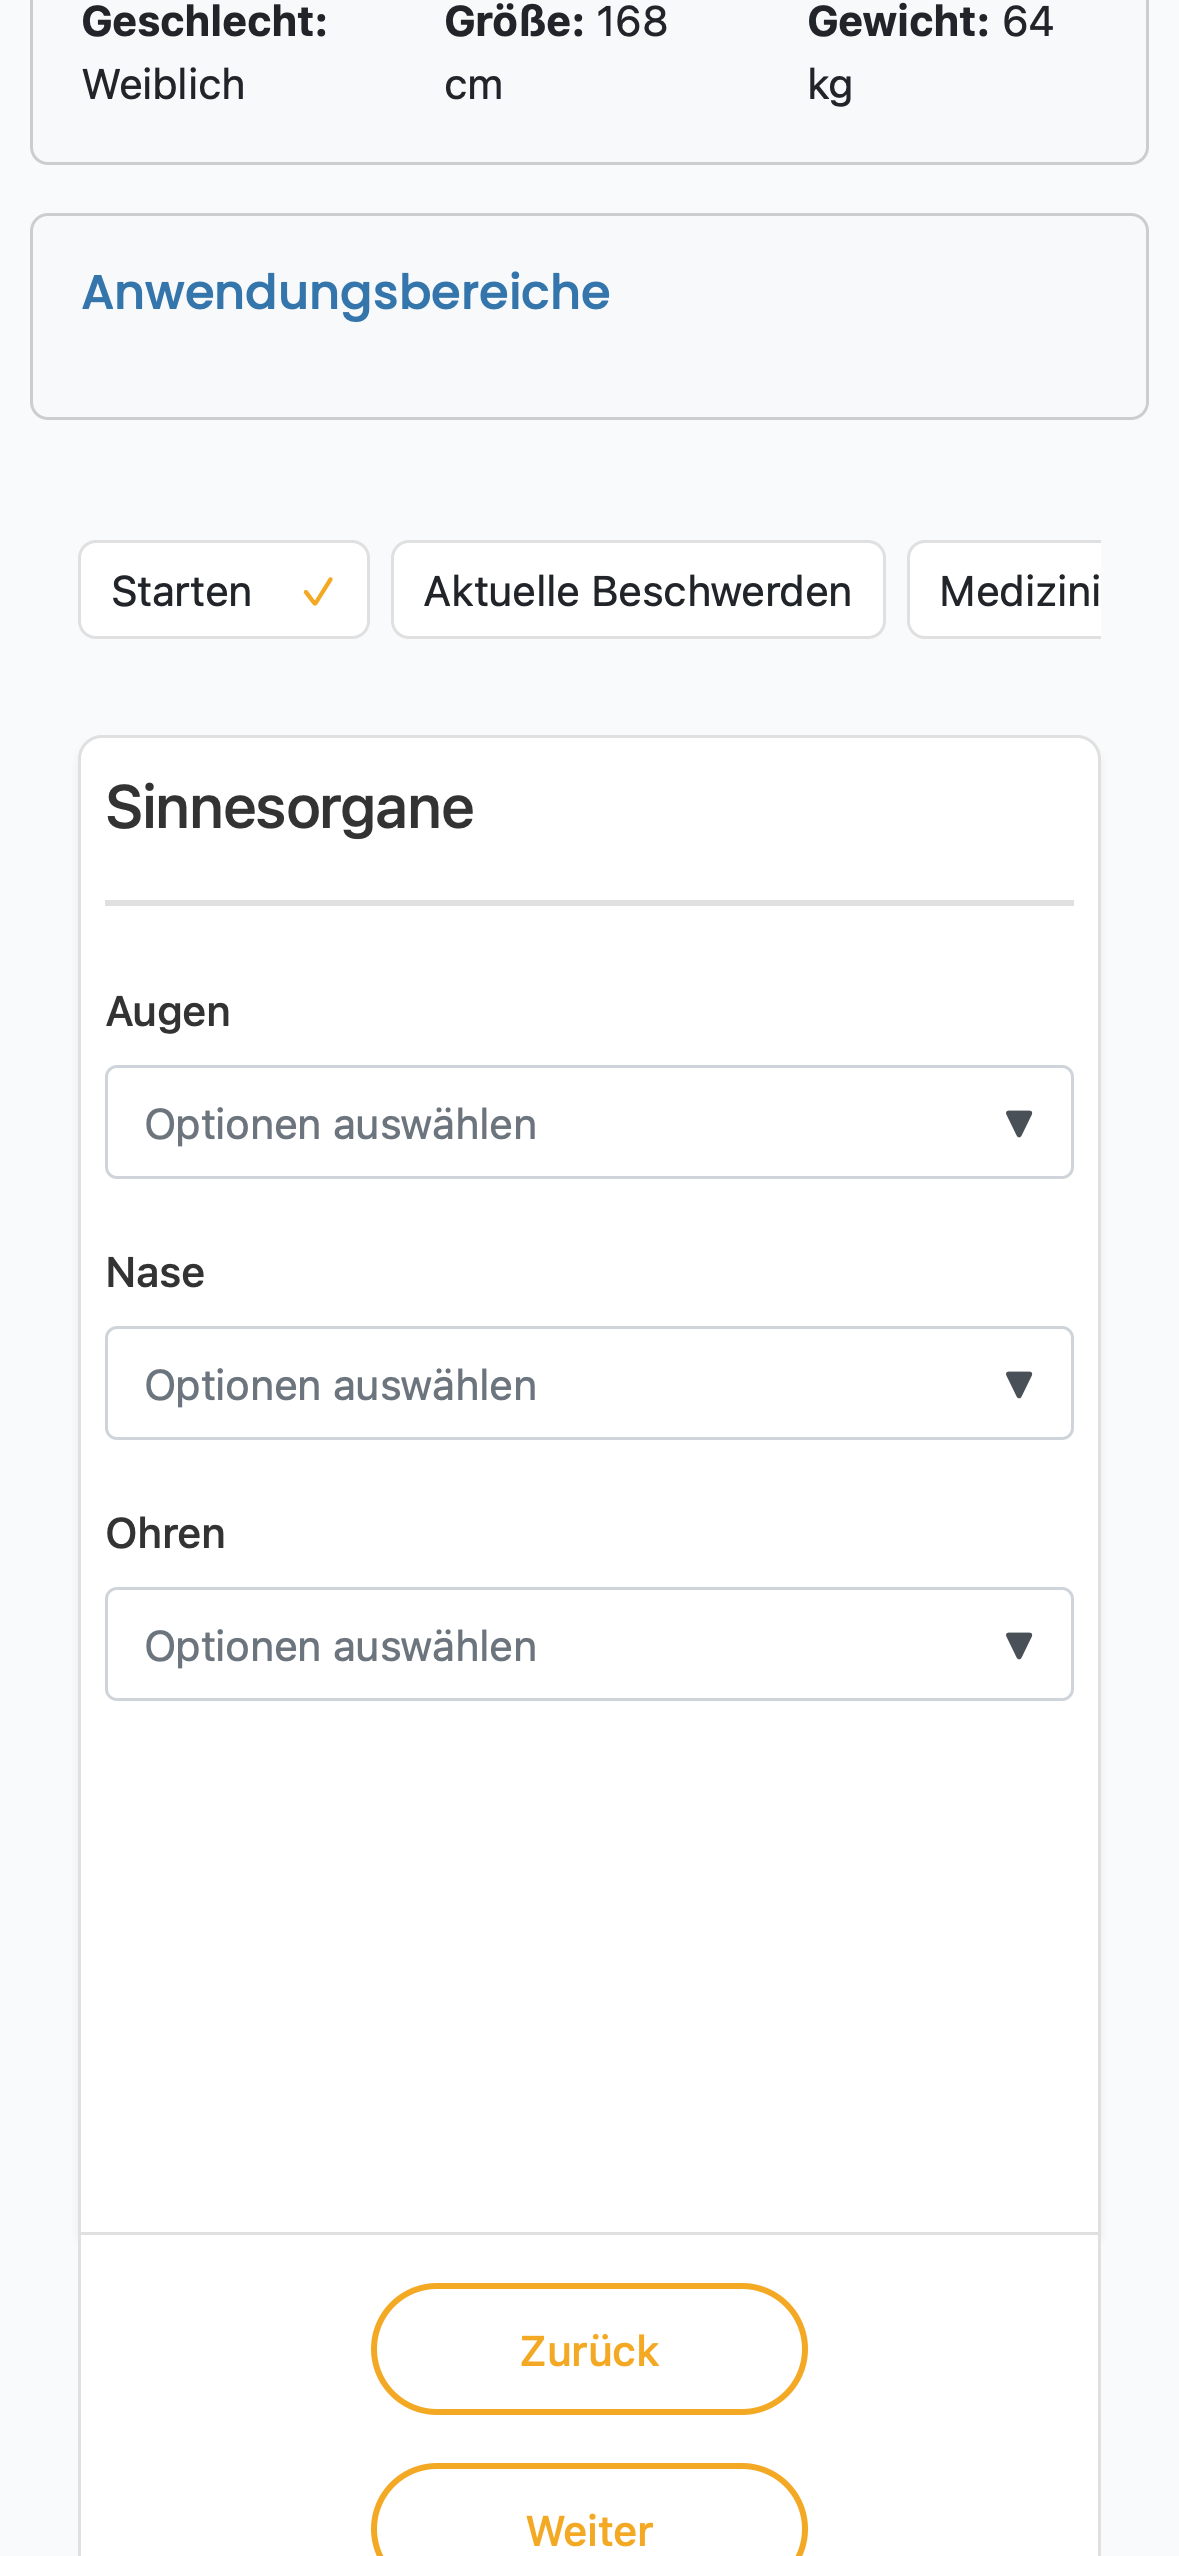
Task: Open the Aktuelle Beschwerden tab
Action: [638, 590]
